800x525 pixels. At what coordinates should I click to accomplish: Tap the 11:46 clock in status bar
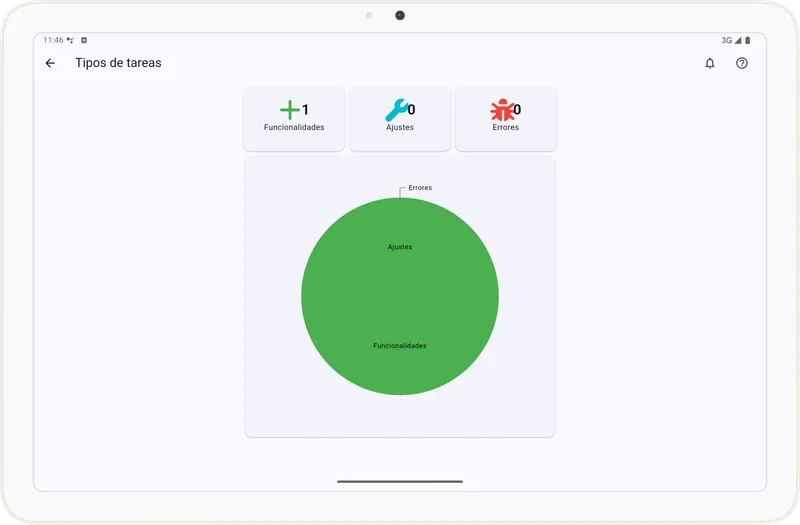tap(53, 41)
